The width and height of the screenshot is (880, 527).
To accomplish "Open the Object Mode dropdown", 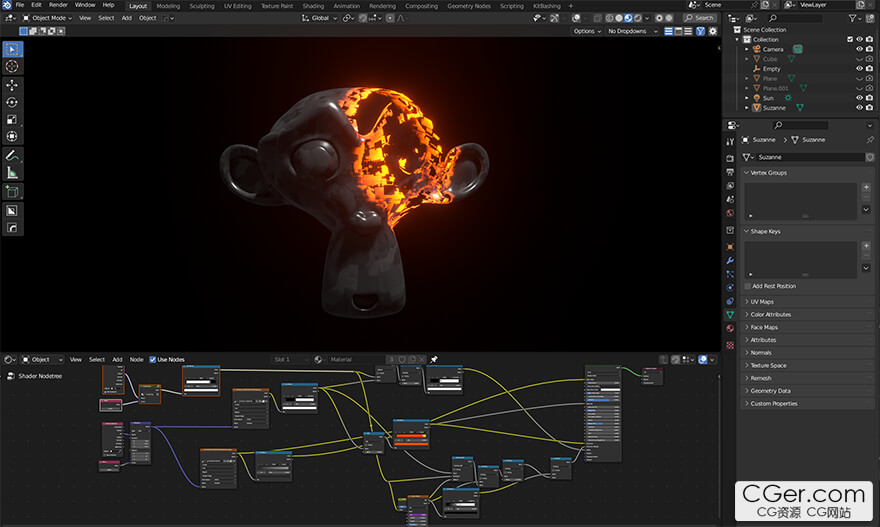I will [x=47, y=18].
